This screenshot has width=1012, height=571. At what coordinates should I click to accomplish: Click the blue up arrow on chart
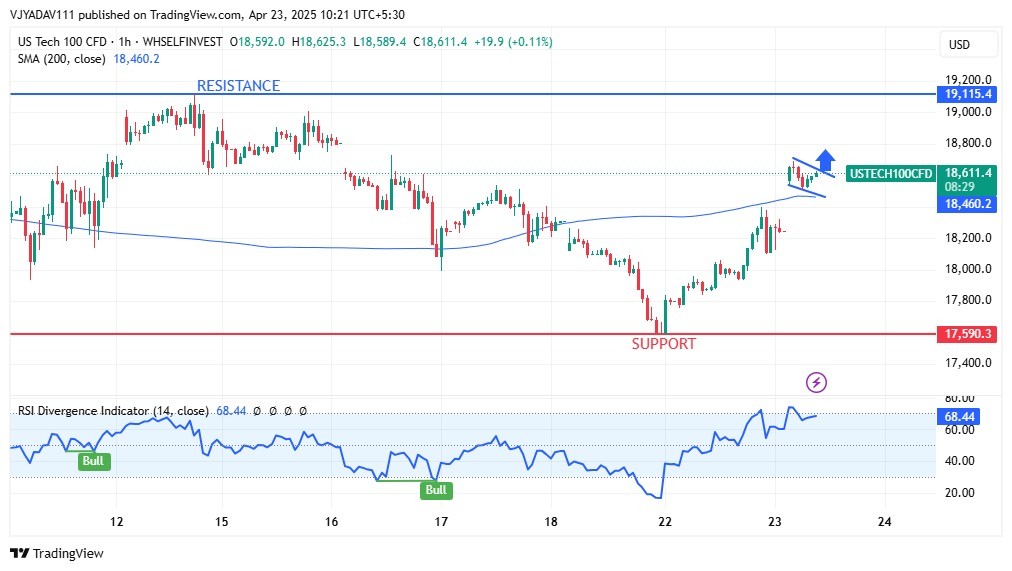coord(825,159)
